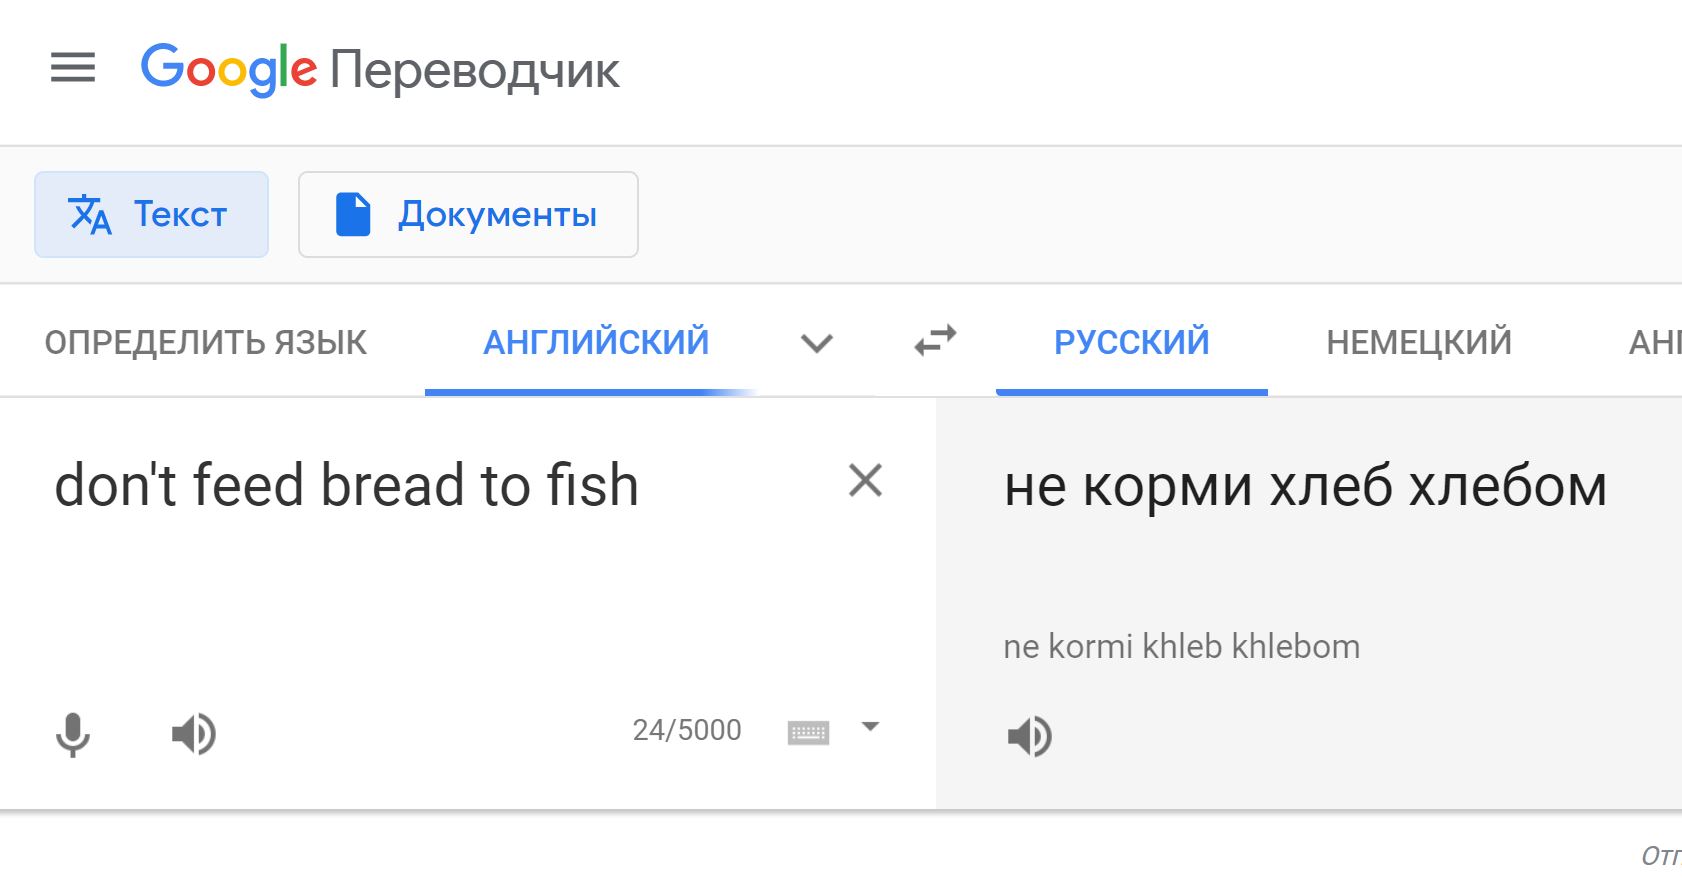This screenshot has width=1682, height=894.
Task: Select АНГЛИЙСКИЙ as source language
Action: coord(596,343)
